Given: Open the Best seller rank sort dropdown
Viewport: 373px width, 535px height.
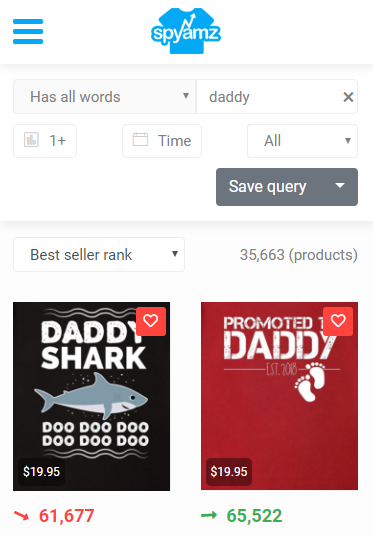Looking at the screenshot, I should tap(99, 255).
